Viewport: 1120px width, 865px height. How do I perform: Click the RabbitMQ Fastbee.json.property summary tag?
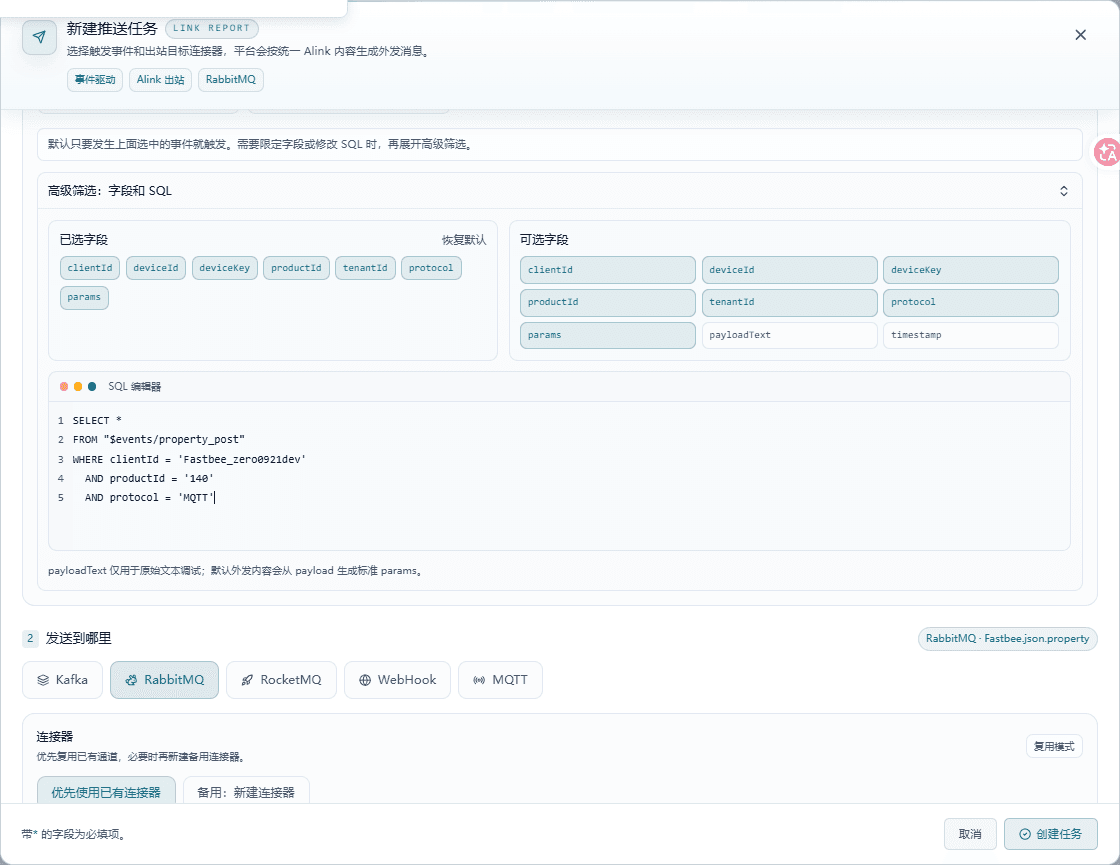(1007, 639)
